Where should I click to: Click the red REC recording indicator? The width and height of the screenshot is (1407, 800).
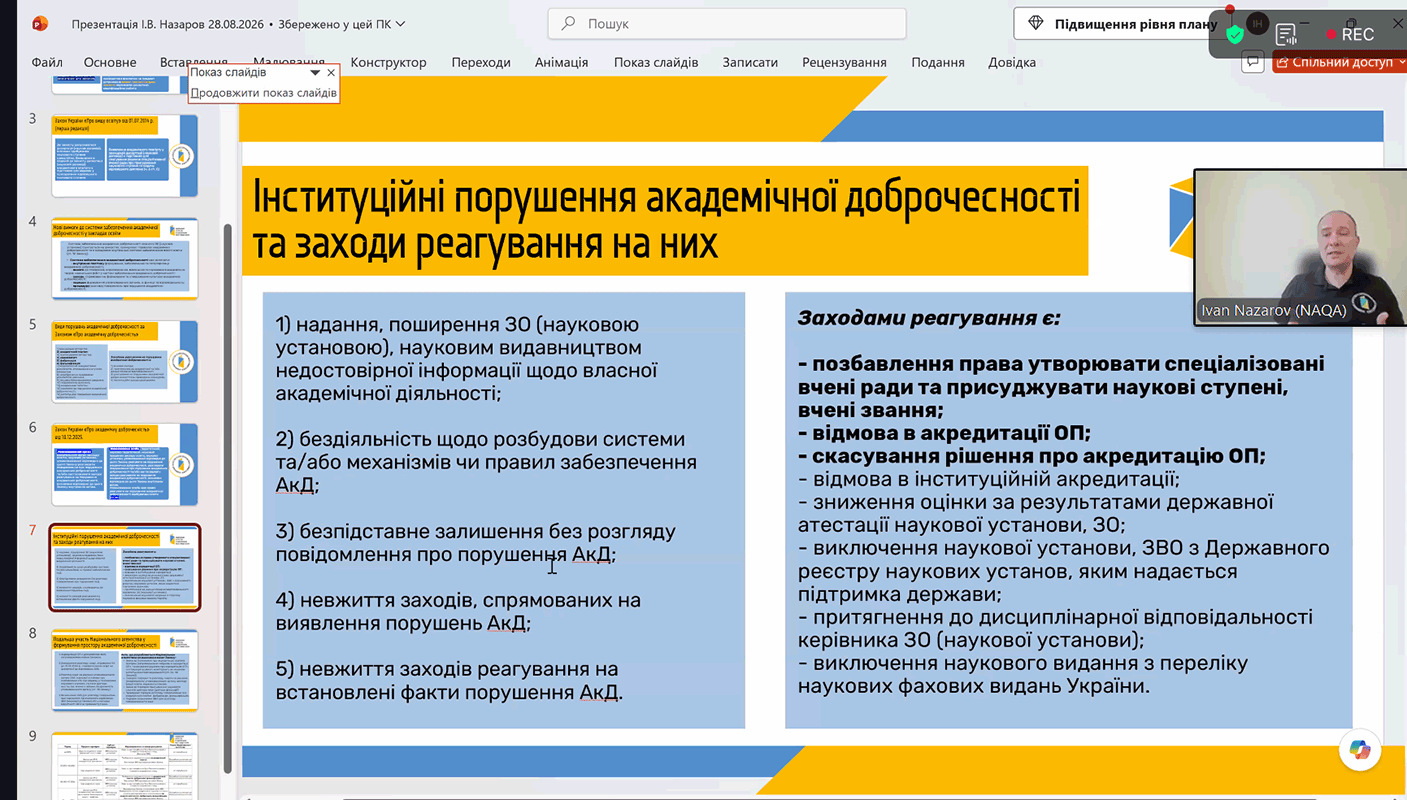pos(1349,34)
